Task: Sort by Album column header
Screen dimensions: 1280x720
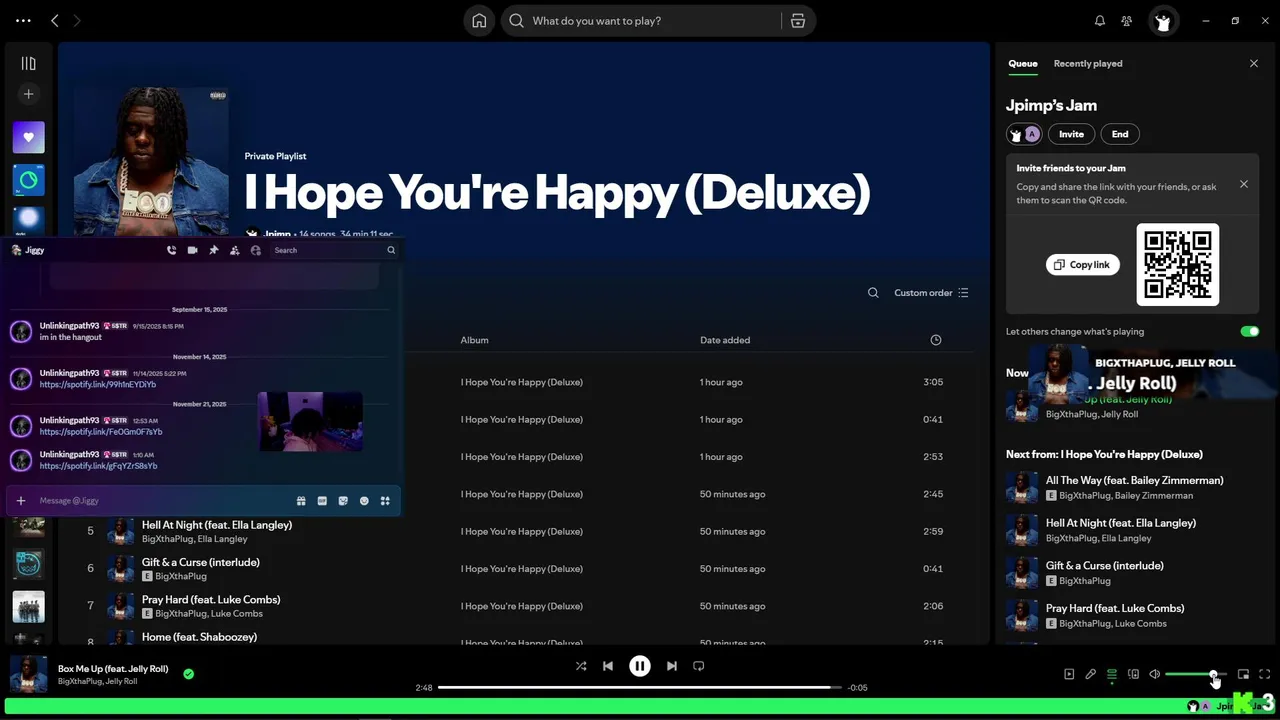Action: coord(474,340)
